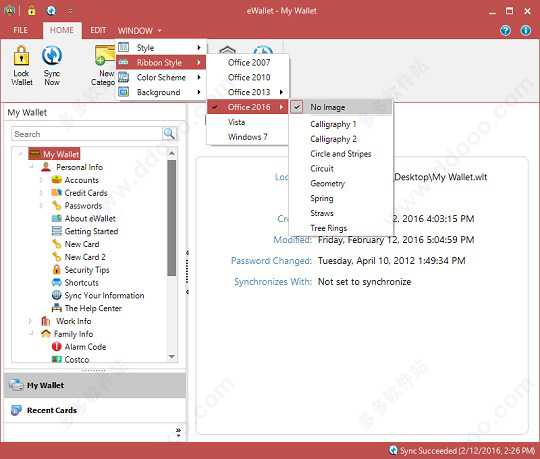The width and height of the screenshot is (540, 459).
Task: Click the Family Info house icon
Action: pos(46,333)
